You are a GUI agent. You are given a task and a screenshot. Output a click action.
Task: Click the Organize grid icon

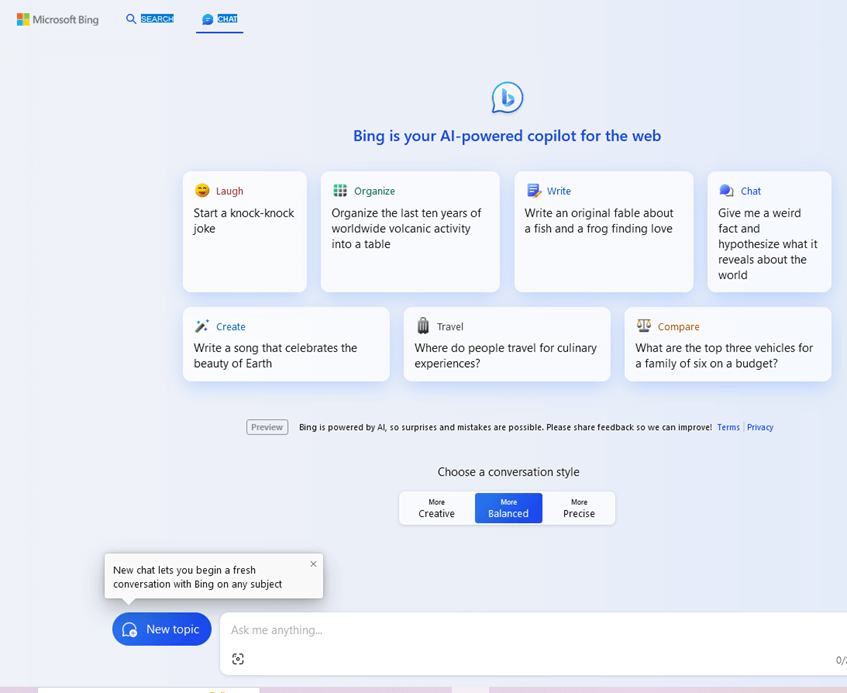tap(340, 190)
